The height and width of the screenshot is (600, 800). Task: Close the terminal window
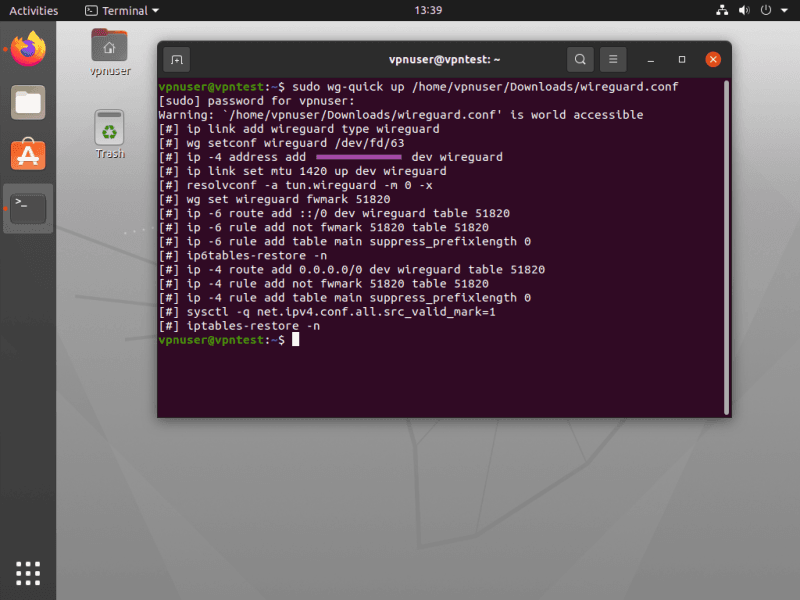tap(713, 59)
